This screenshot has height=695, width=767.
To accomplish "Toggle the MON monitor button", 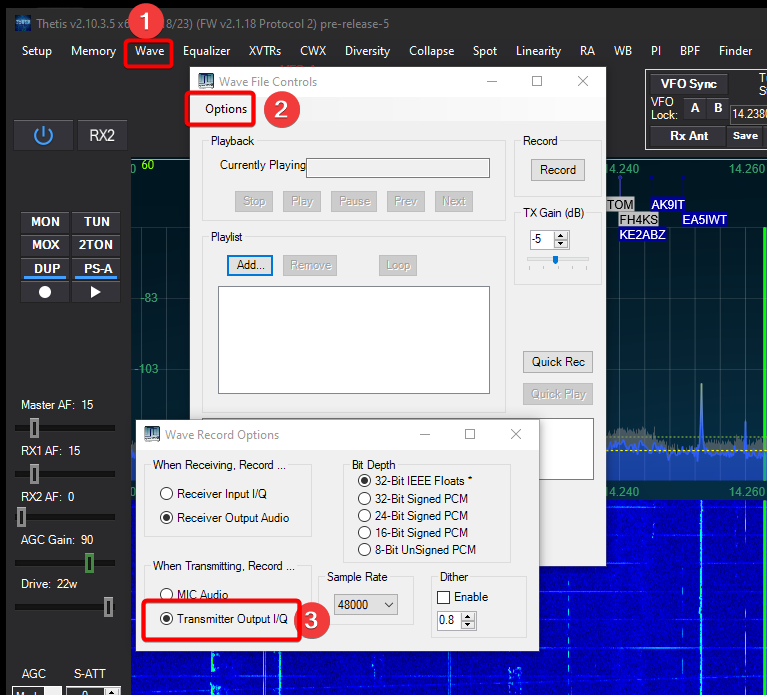I will (x=45, y=222).
